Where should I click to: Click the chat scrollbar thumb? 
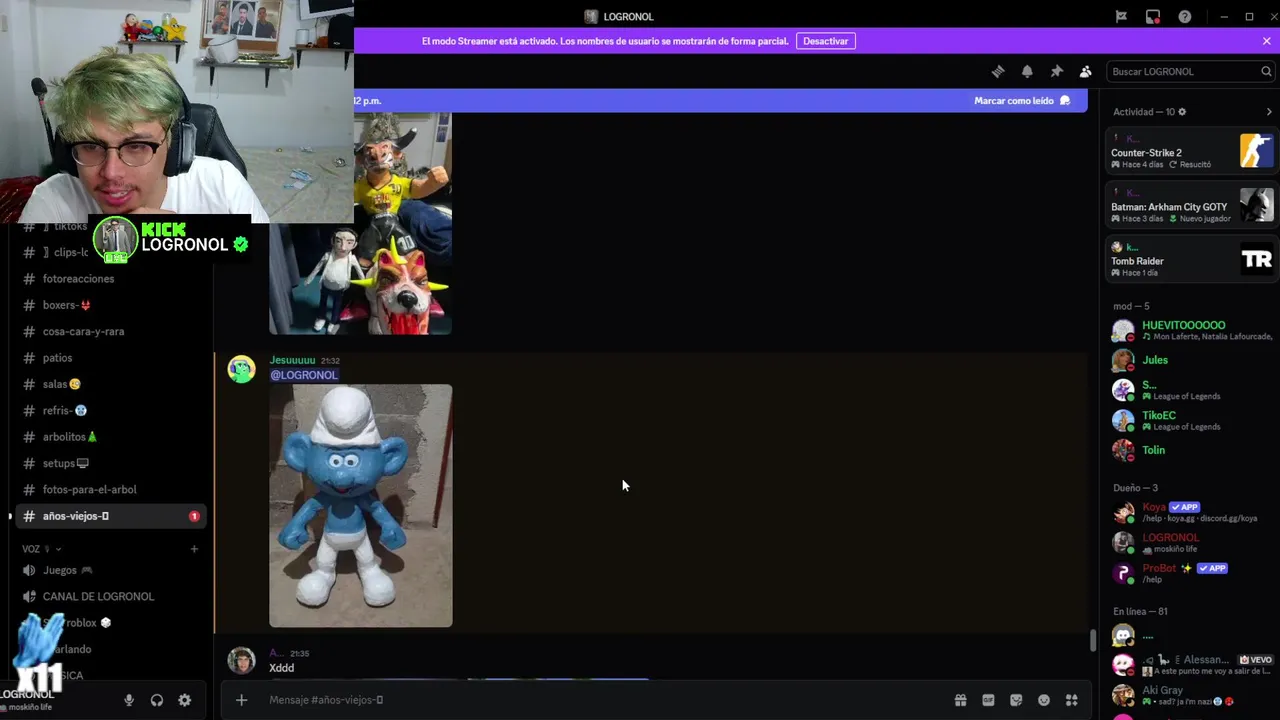pos(1093,639)
